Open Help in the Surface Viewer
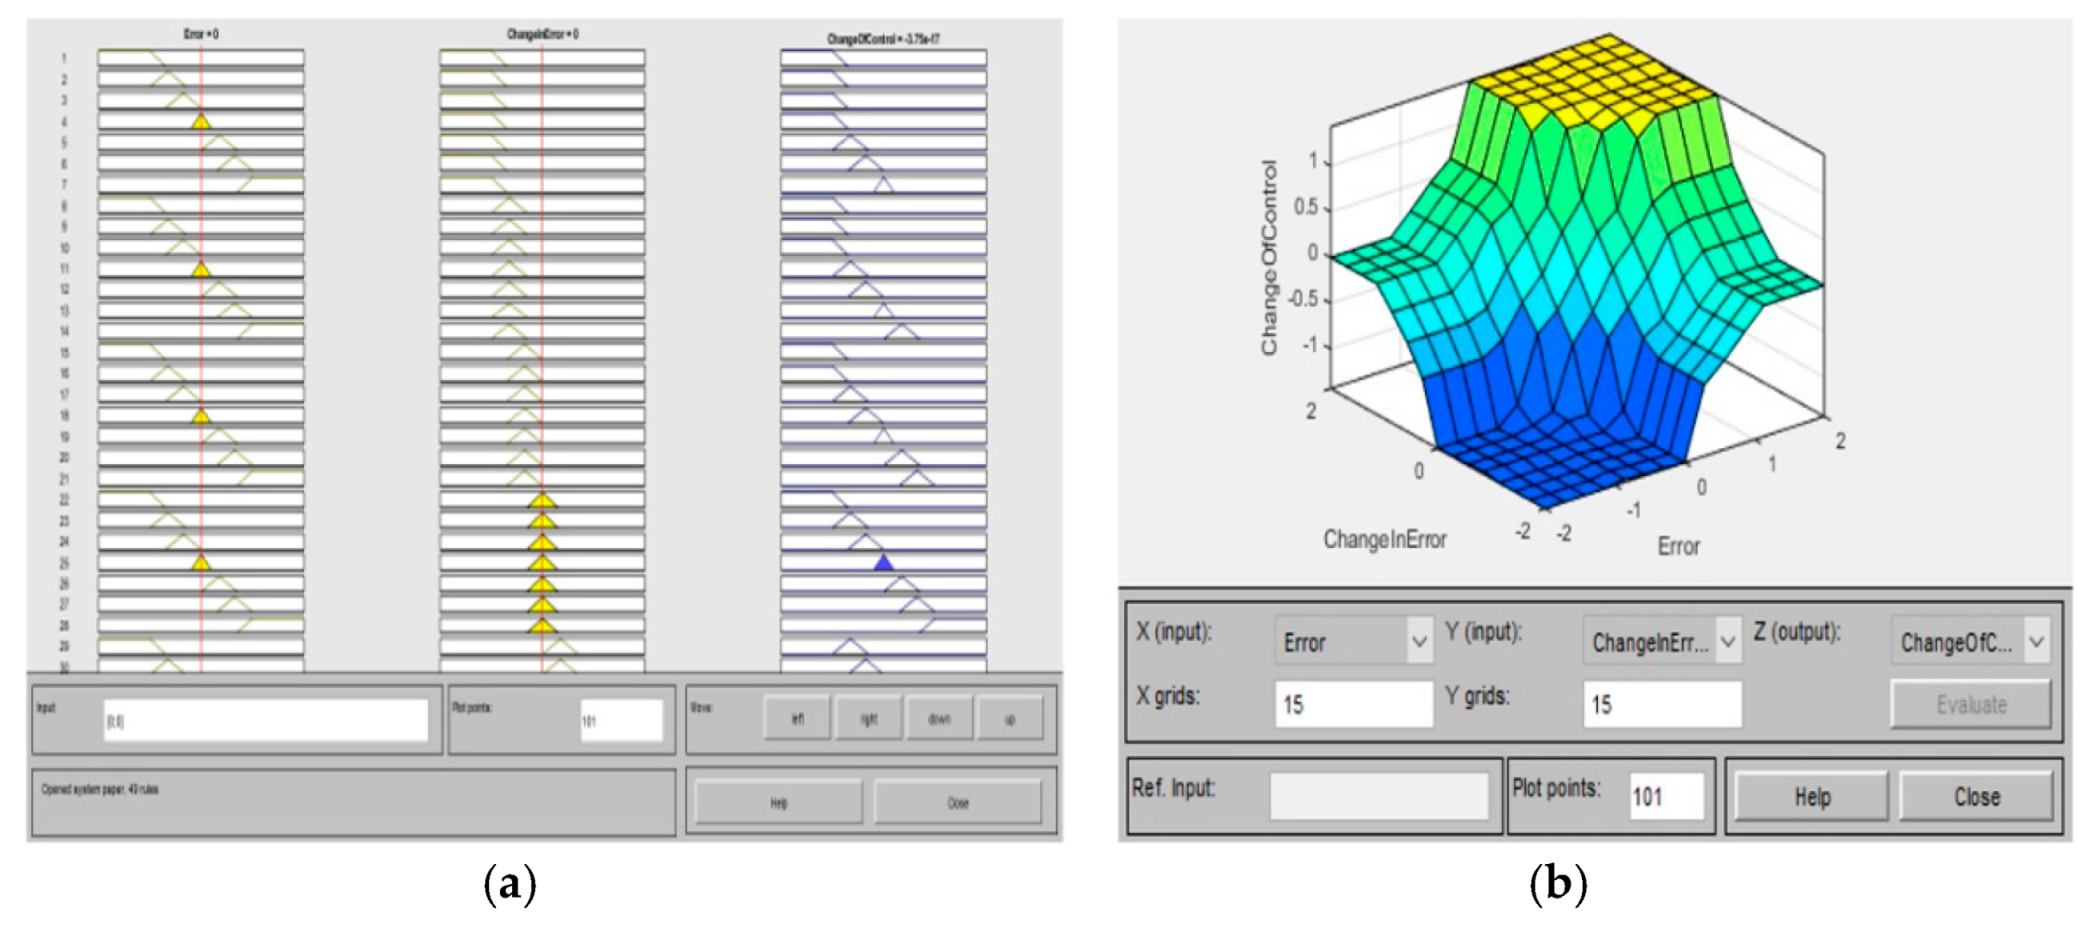Image resolution: width=2094 pixels, height=928 pixels. point(1811,797)
